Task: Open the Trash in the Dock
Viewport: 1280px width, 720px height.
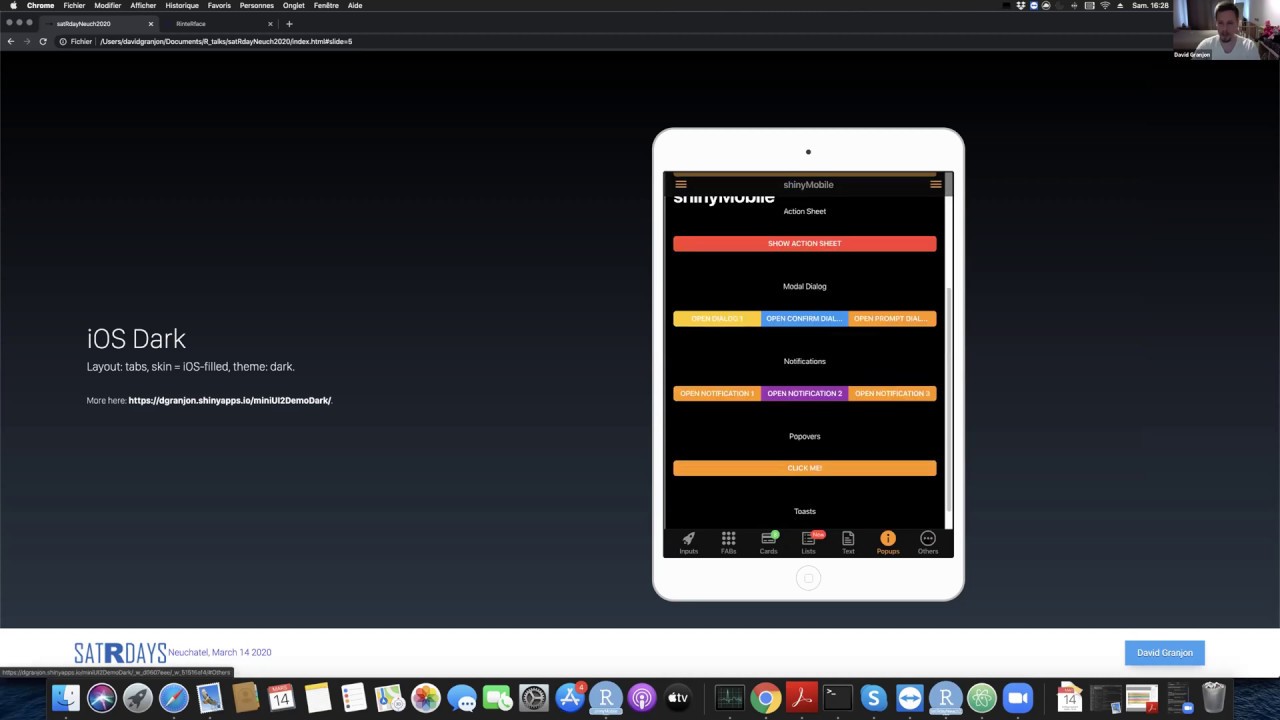Action: (x=1213, y=697)
